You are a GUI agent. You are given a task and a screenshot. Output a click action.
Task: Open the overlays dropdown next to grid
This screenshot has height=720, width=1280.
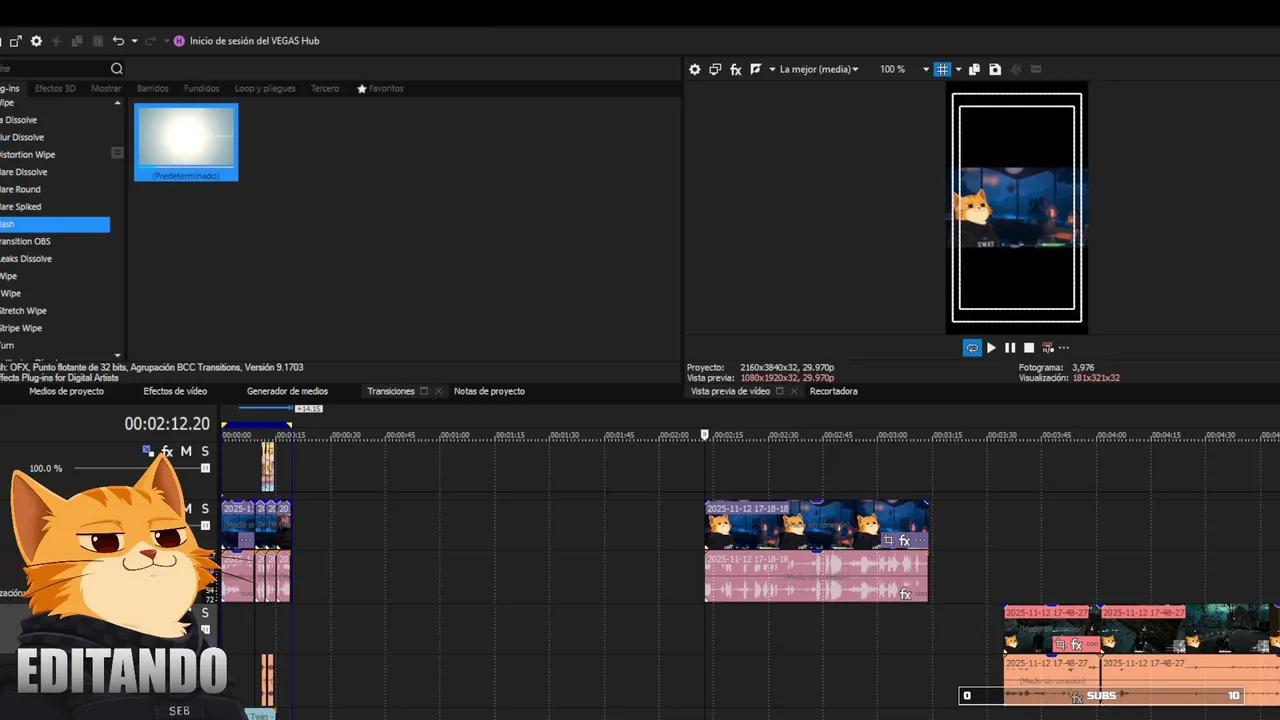[958, 69]
